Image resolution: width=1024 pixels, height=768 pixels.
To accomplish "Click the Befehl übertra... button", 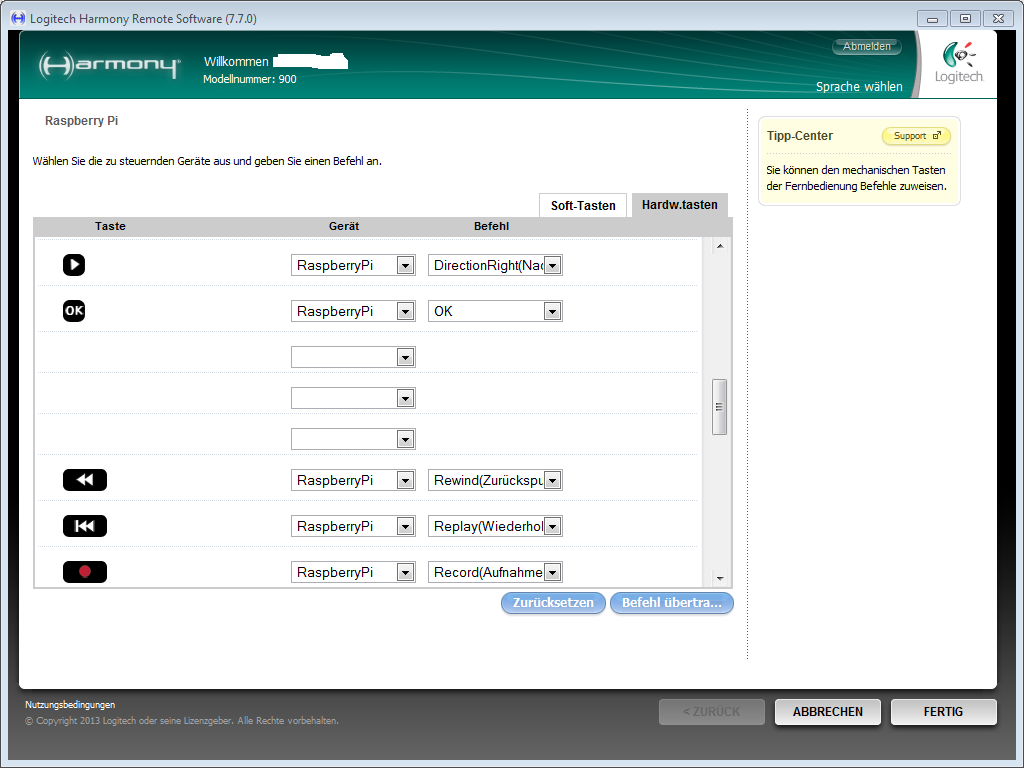I will click(x=672, y=603).
